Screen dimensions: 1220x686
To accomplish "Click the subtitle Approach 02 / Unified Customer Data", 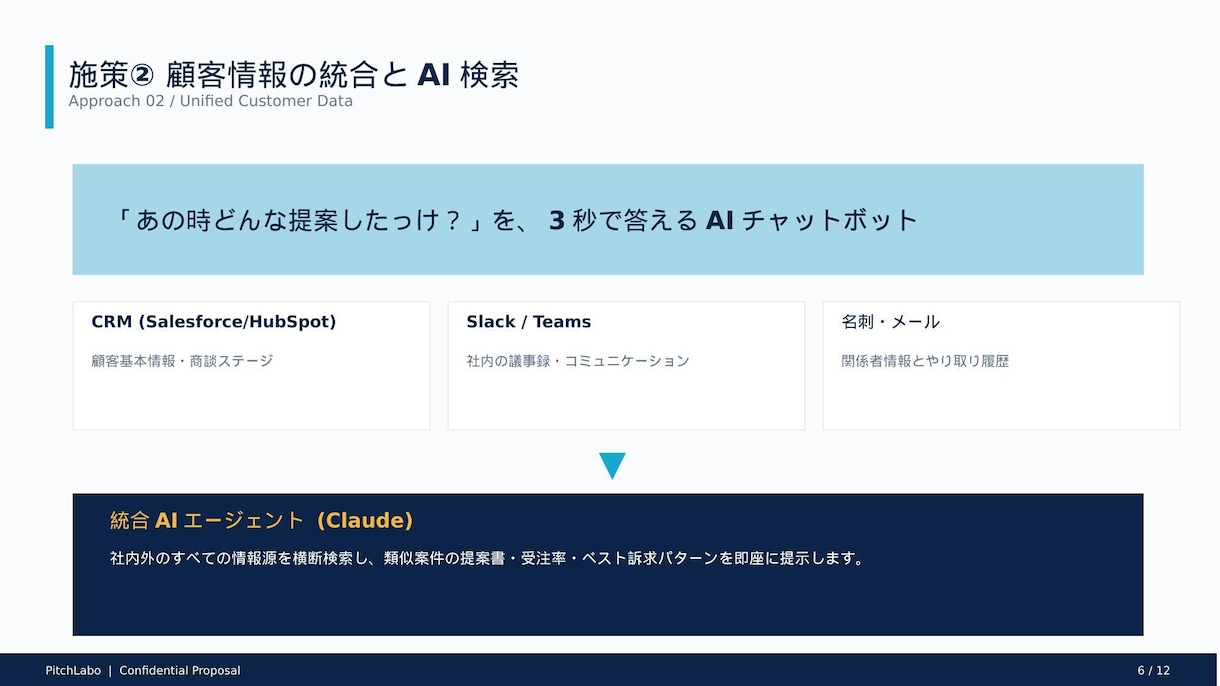I will (x=210, y=101).
